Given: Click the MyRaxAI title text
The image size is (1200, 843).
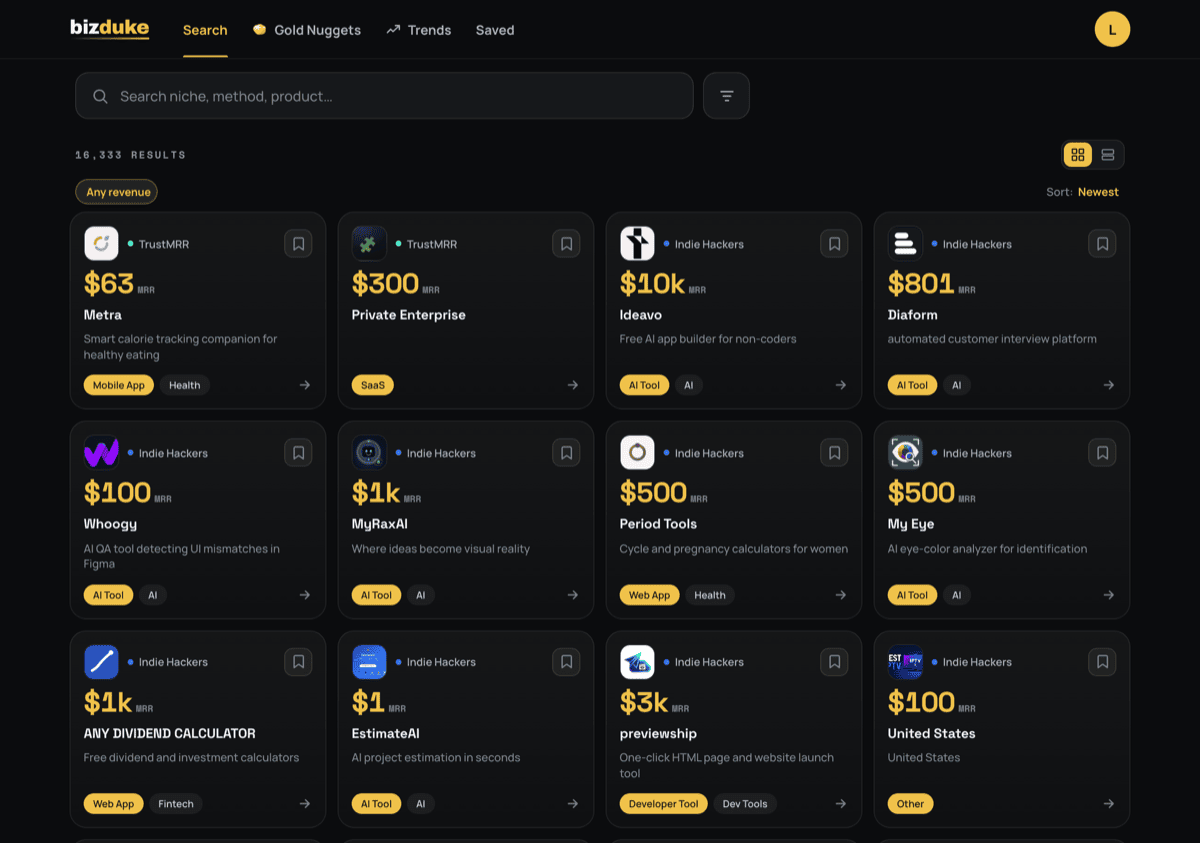Looking at the screenshot, I should (380, 524).
